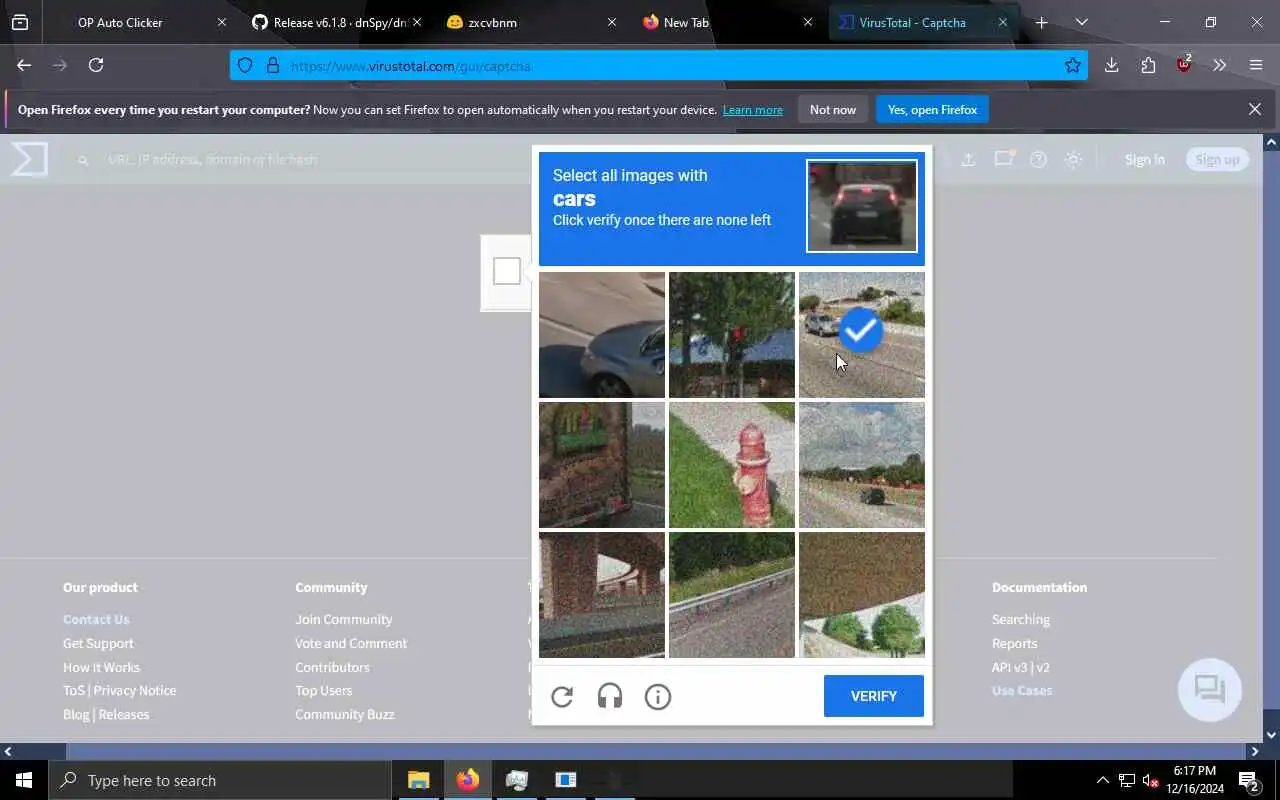Open the uBlock Origin extension icon

coord(1184,65)
